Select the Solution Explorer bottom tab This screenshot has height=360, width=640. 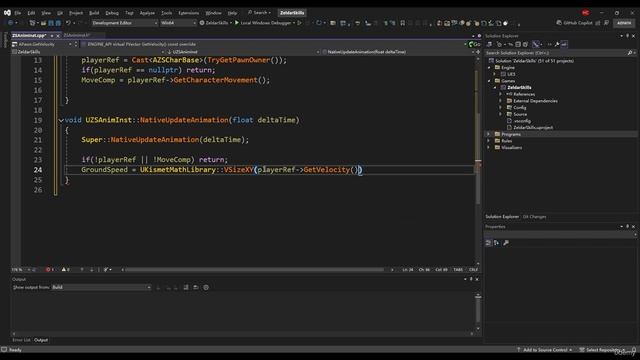[502, 217]
